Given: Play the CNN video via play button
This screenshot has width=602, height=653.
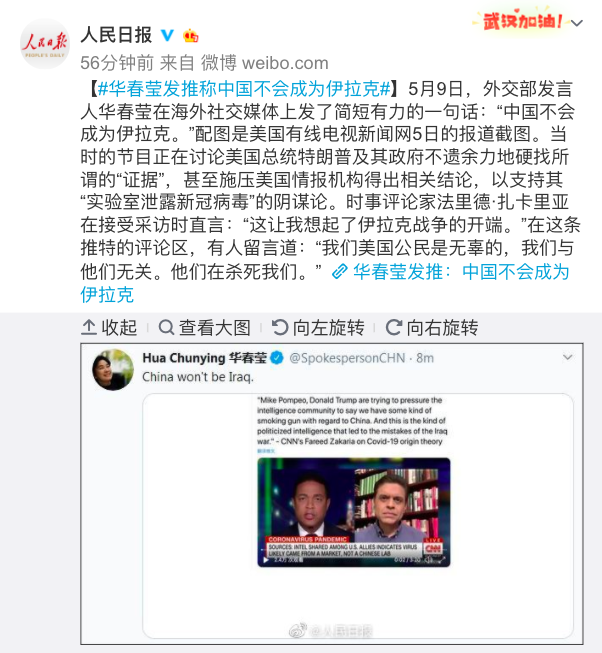Looking at the screenshot, I should point(266,560).
